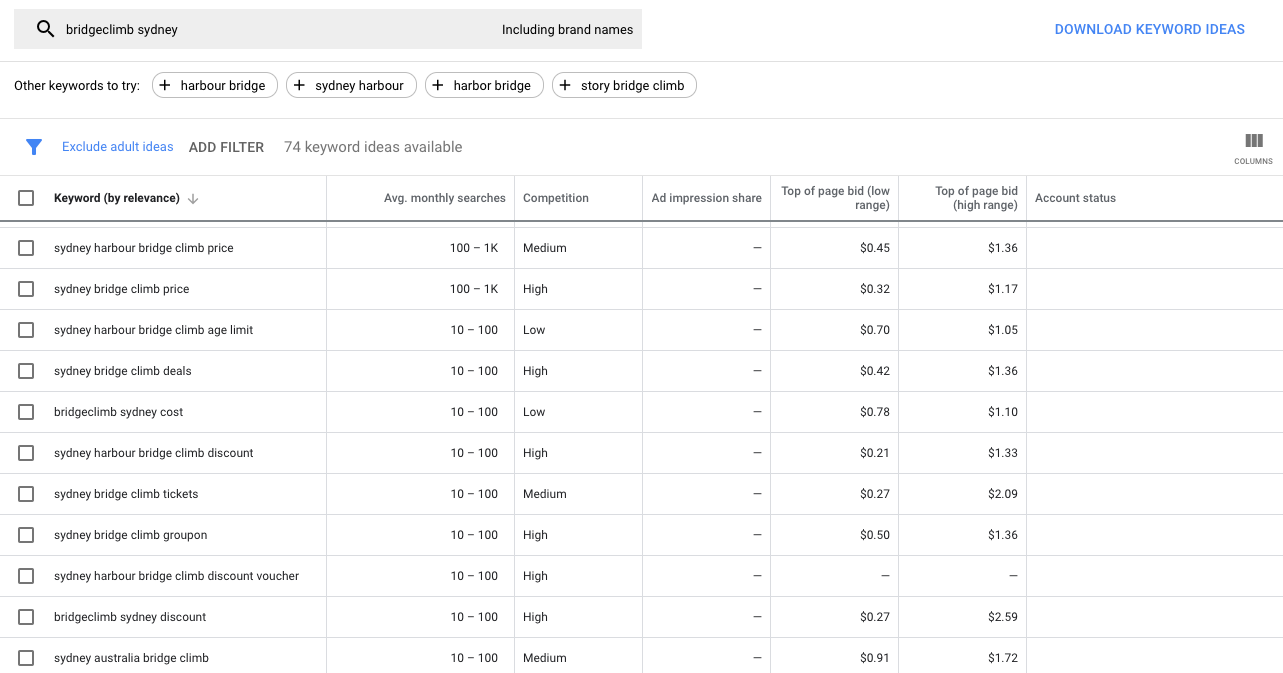
Task: Add 'harbor bridge' keyword suggestion chip
Action: [484, 85]
